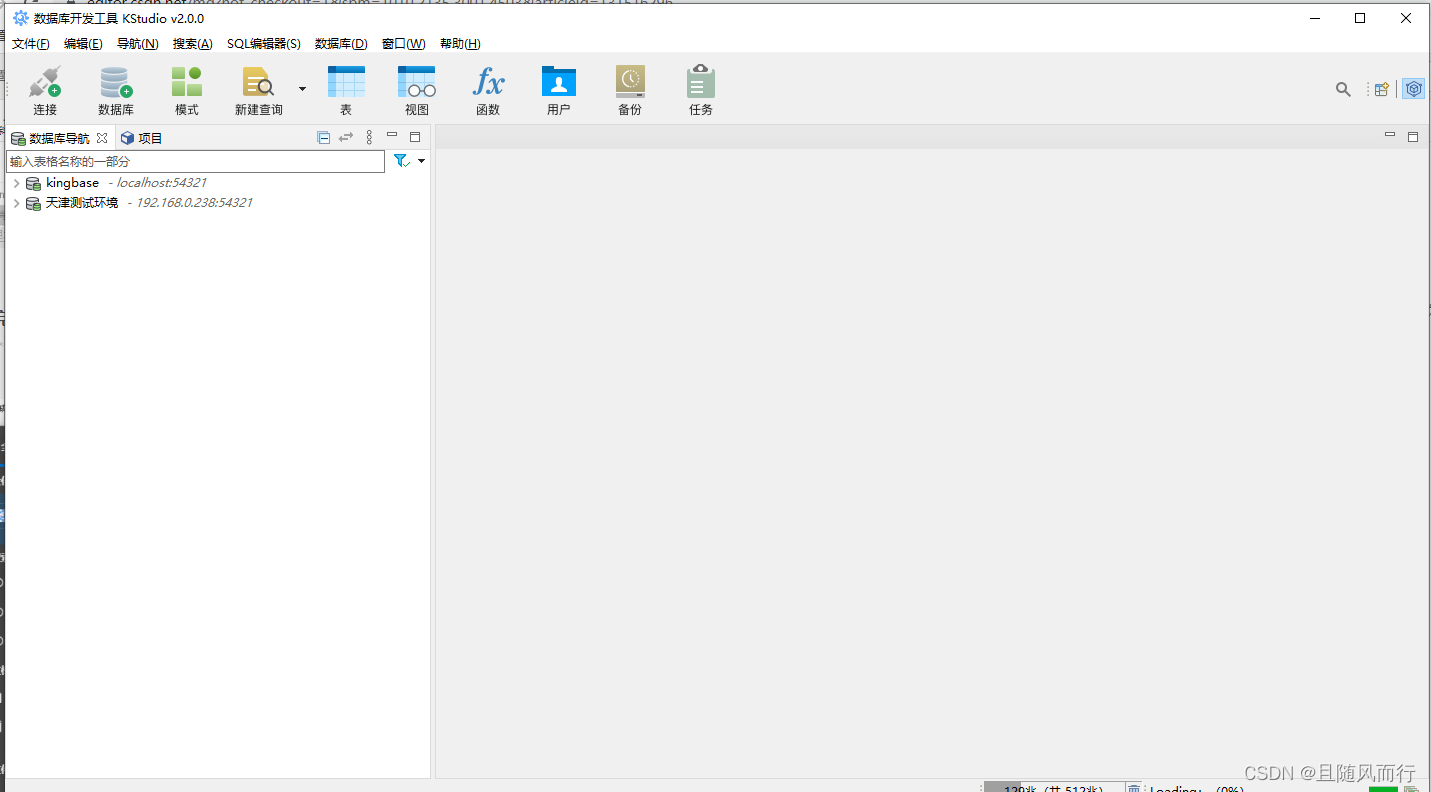
Task: Close the 数据库导航 tab
Action: click(x=102, y=138)
